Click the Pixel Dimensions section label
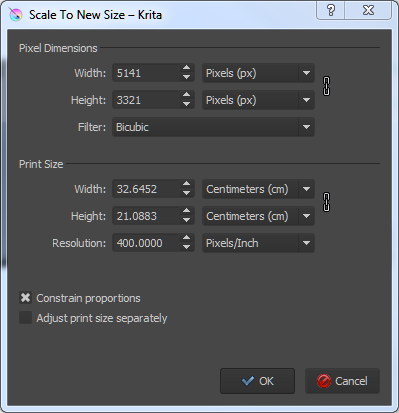This screenshot has width=399, height=413. [58, 48]
